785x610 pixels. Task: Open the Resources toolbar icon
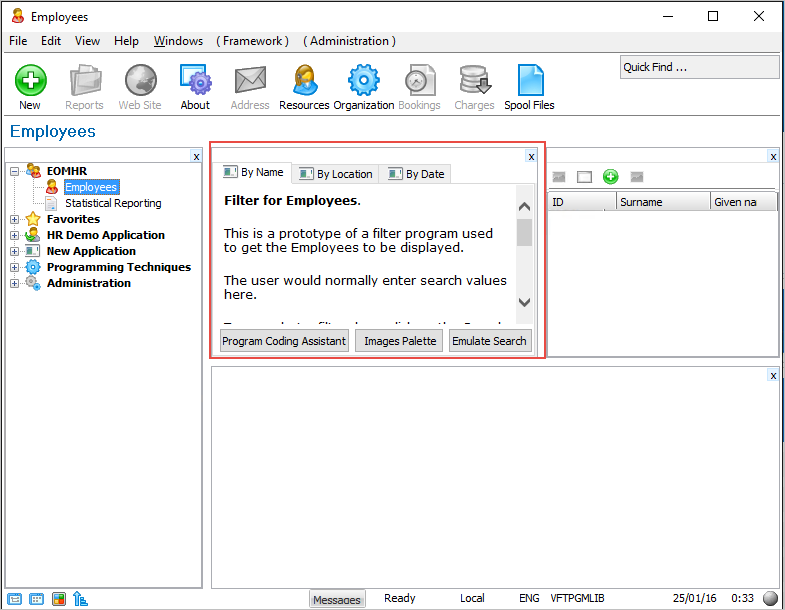pos(305,80)
